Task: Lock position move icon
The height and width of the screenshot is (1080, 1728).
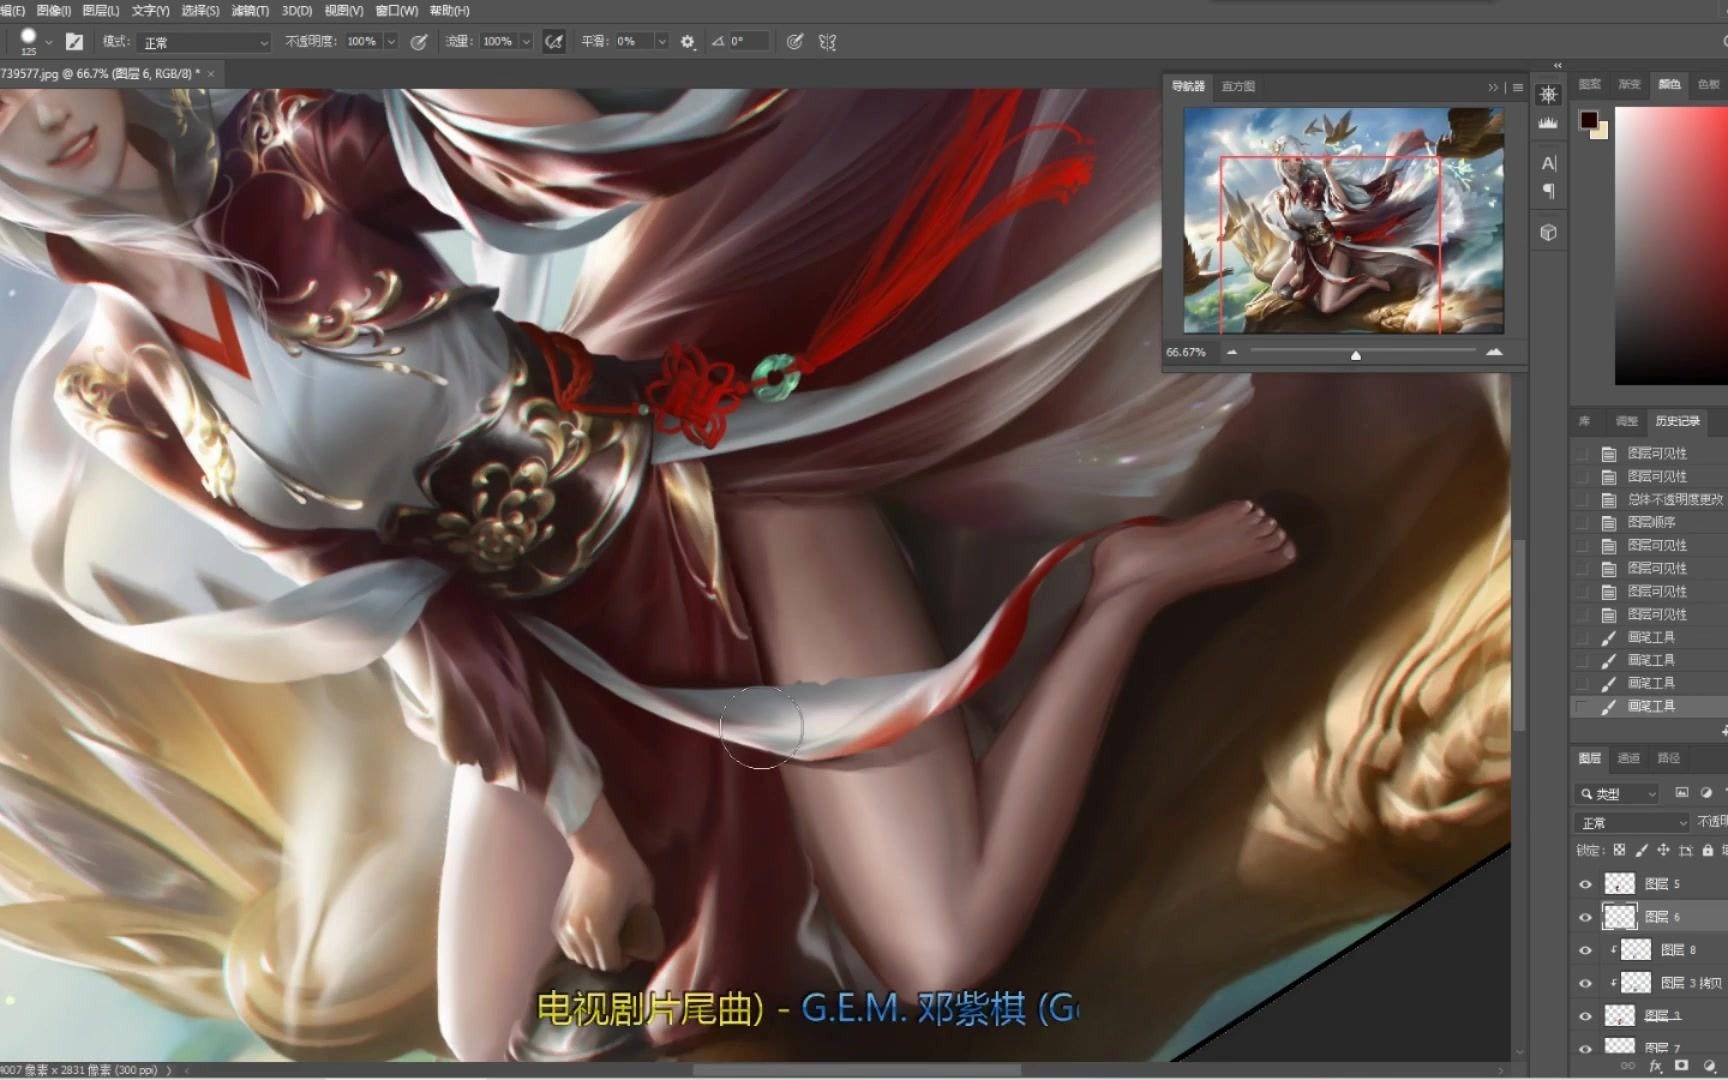Action: click(1663, 850)
